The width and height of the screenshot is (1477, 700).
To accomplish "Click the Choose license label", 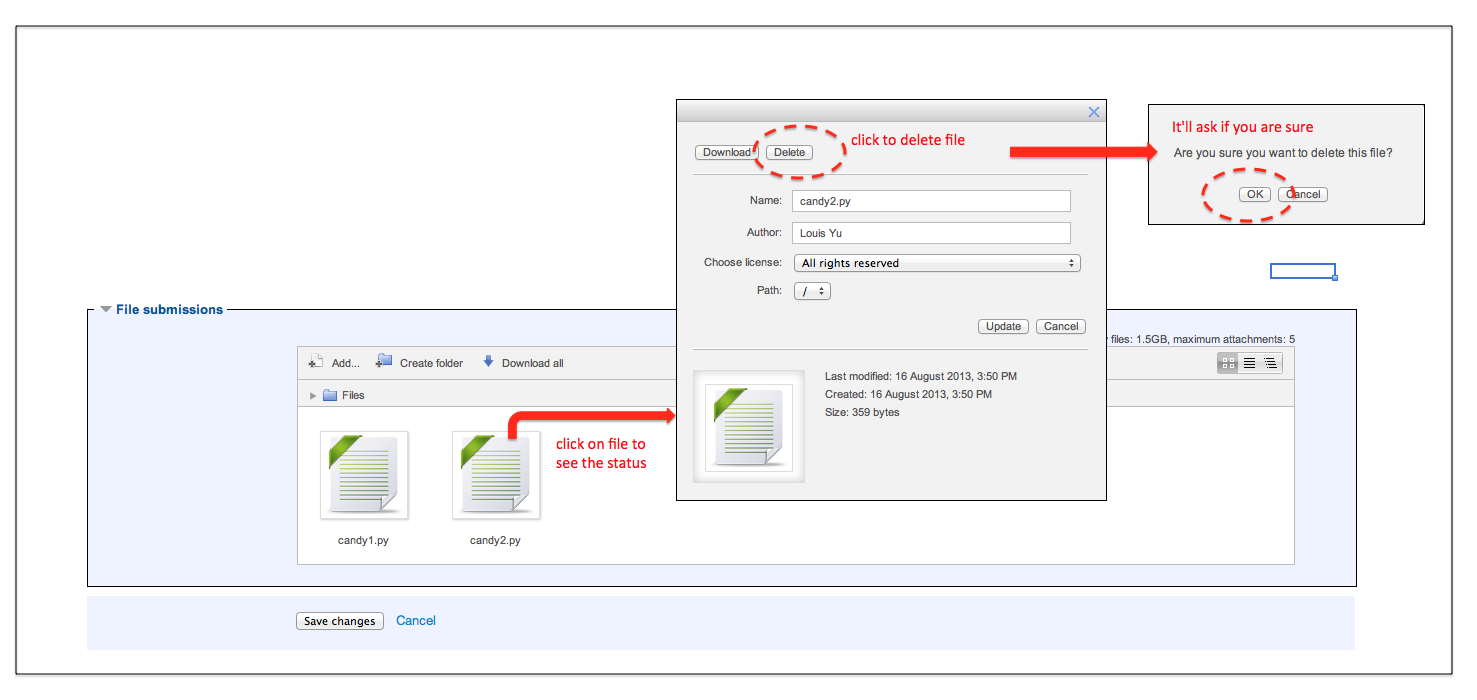I will 743,263.
